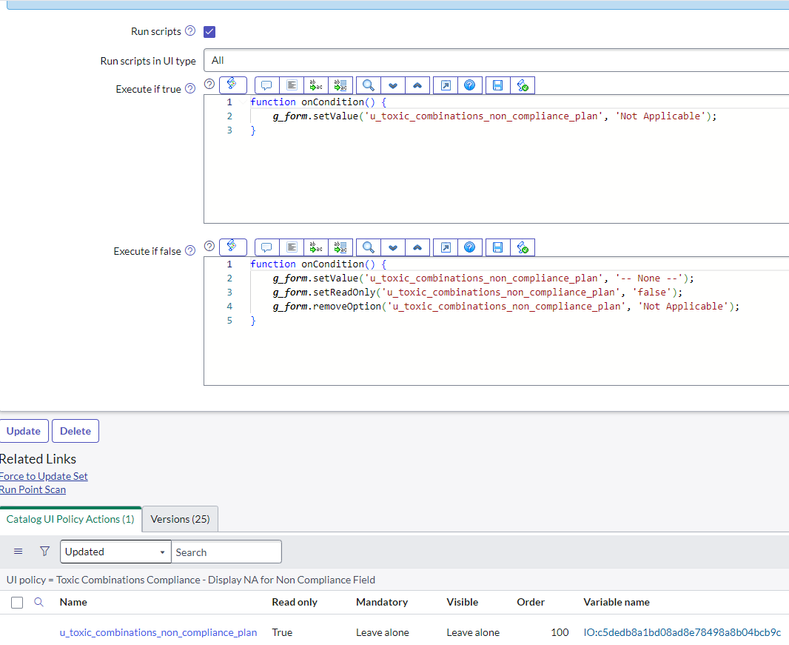
Task: Toggle syntax editor icon in Execute if false toolbar
Action: pos(232,247)
